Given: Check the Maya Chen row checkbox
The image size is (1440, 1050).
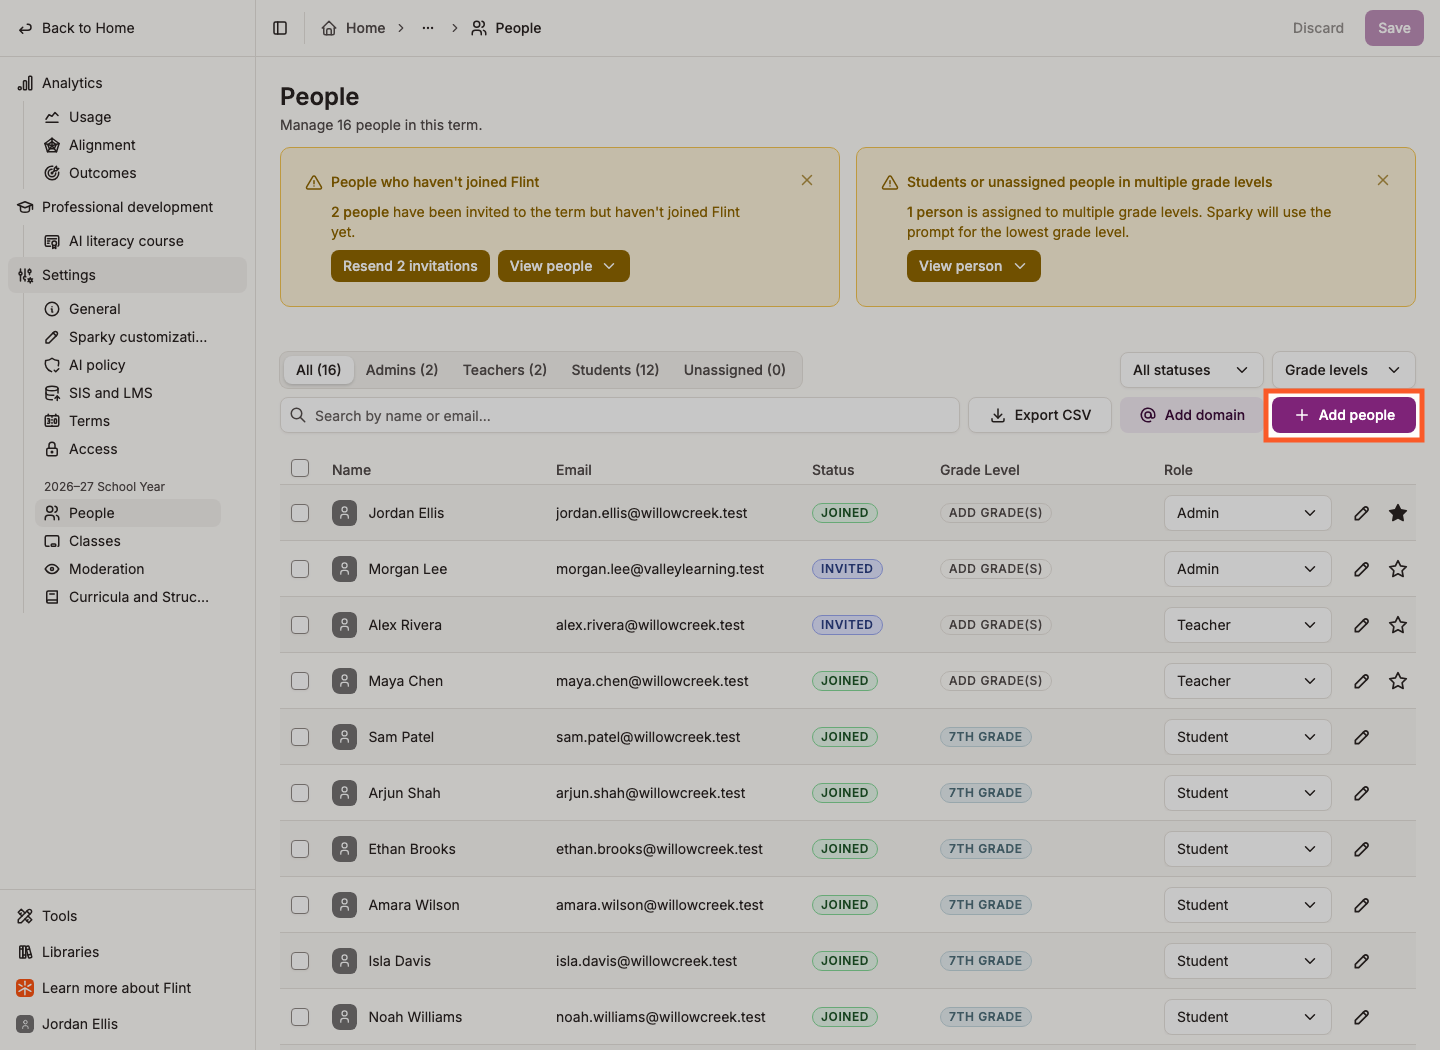Looking at the screenshot, I should [x=300, y=681].
